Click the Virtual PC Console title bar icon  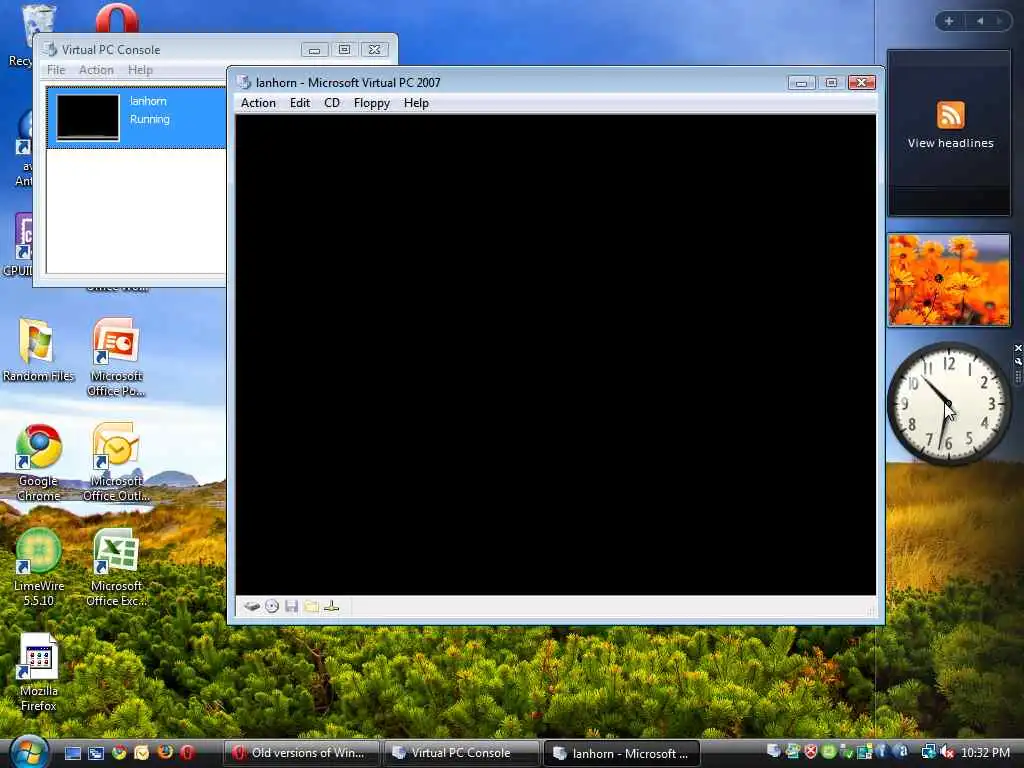[x=50, y=50]
